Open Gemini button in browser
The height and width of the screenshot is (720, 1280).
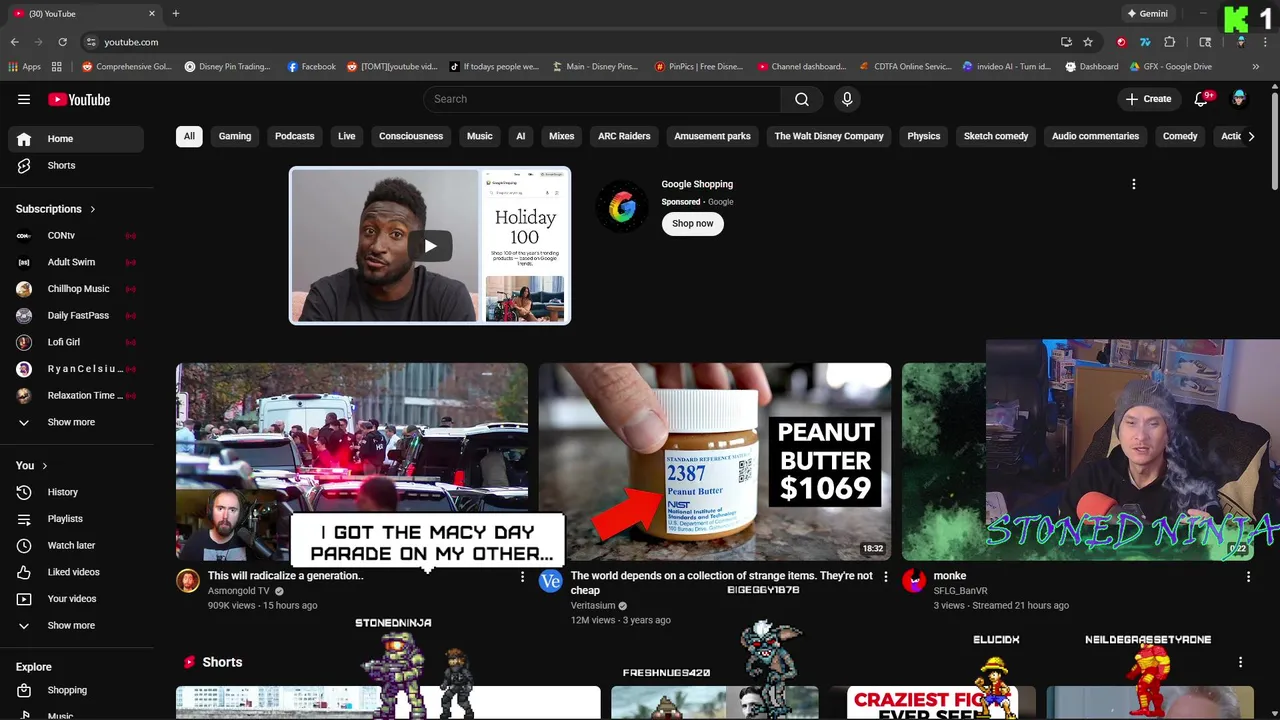click(1147, 14)
